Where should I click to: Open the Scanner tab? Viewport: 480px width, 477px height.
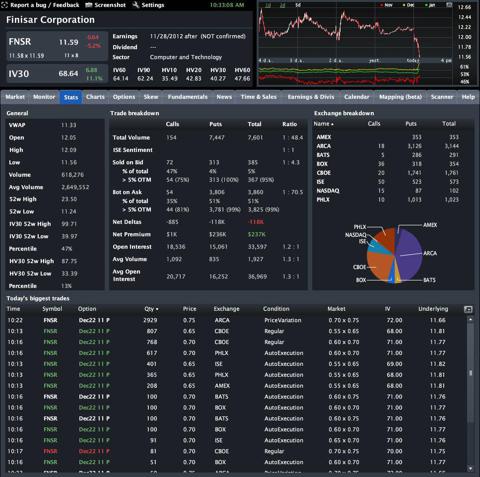click(442, 97)
